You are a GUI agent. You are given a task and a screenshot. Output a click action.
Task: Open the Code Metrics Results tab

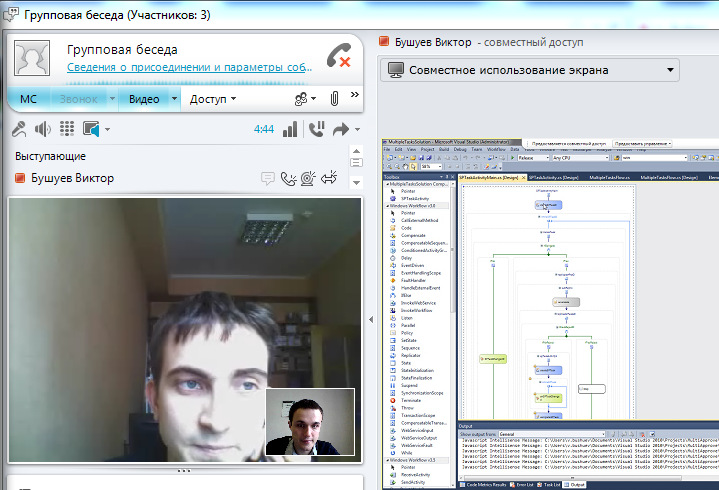click(x=483, y=484)
